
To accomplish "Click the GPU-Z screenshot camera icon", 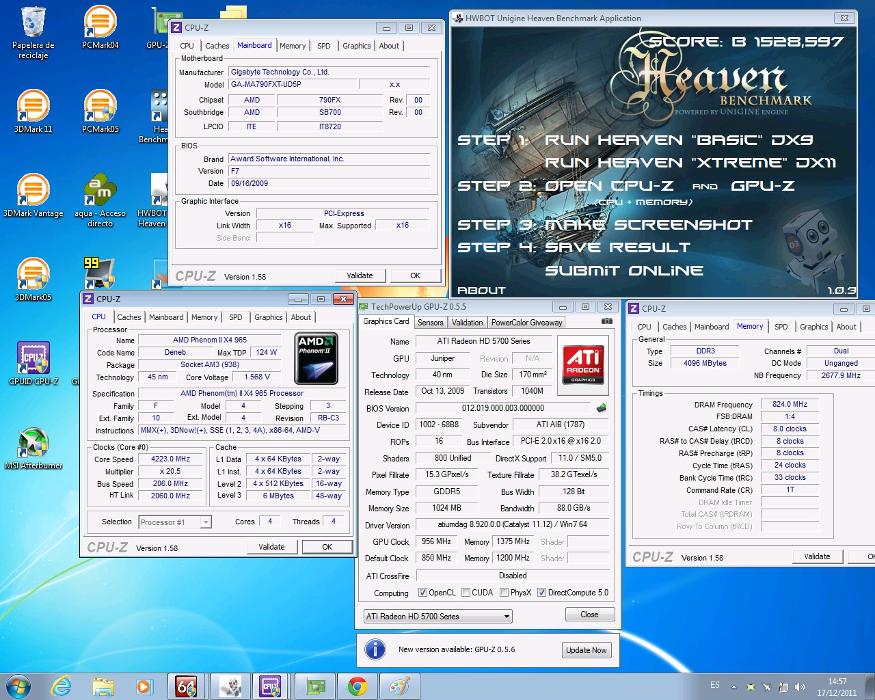I will coord(607,322).
